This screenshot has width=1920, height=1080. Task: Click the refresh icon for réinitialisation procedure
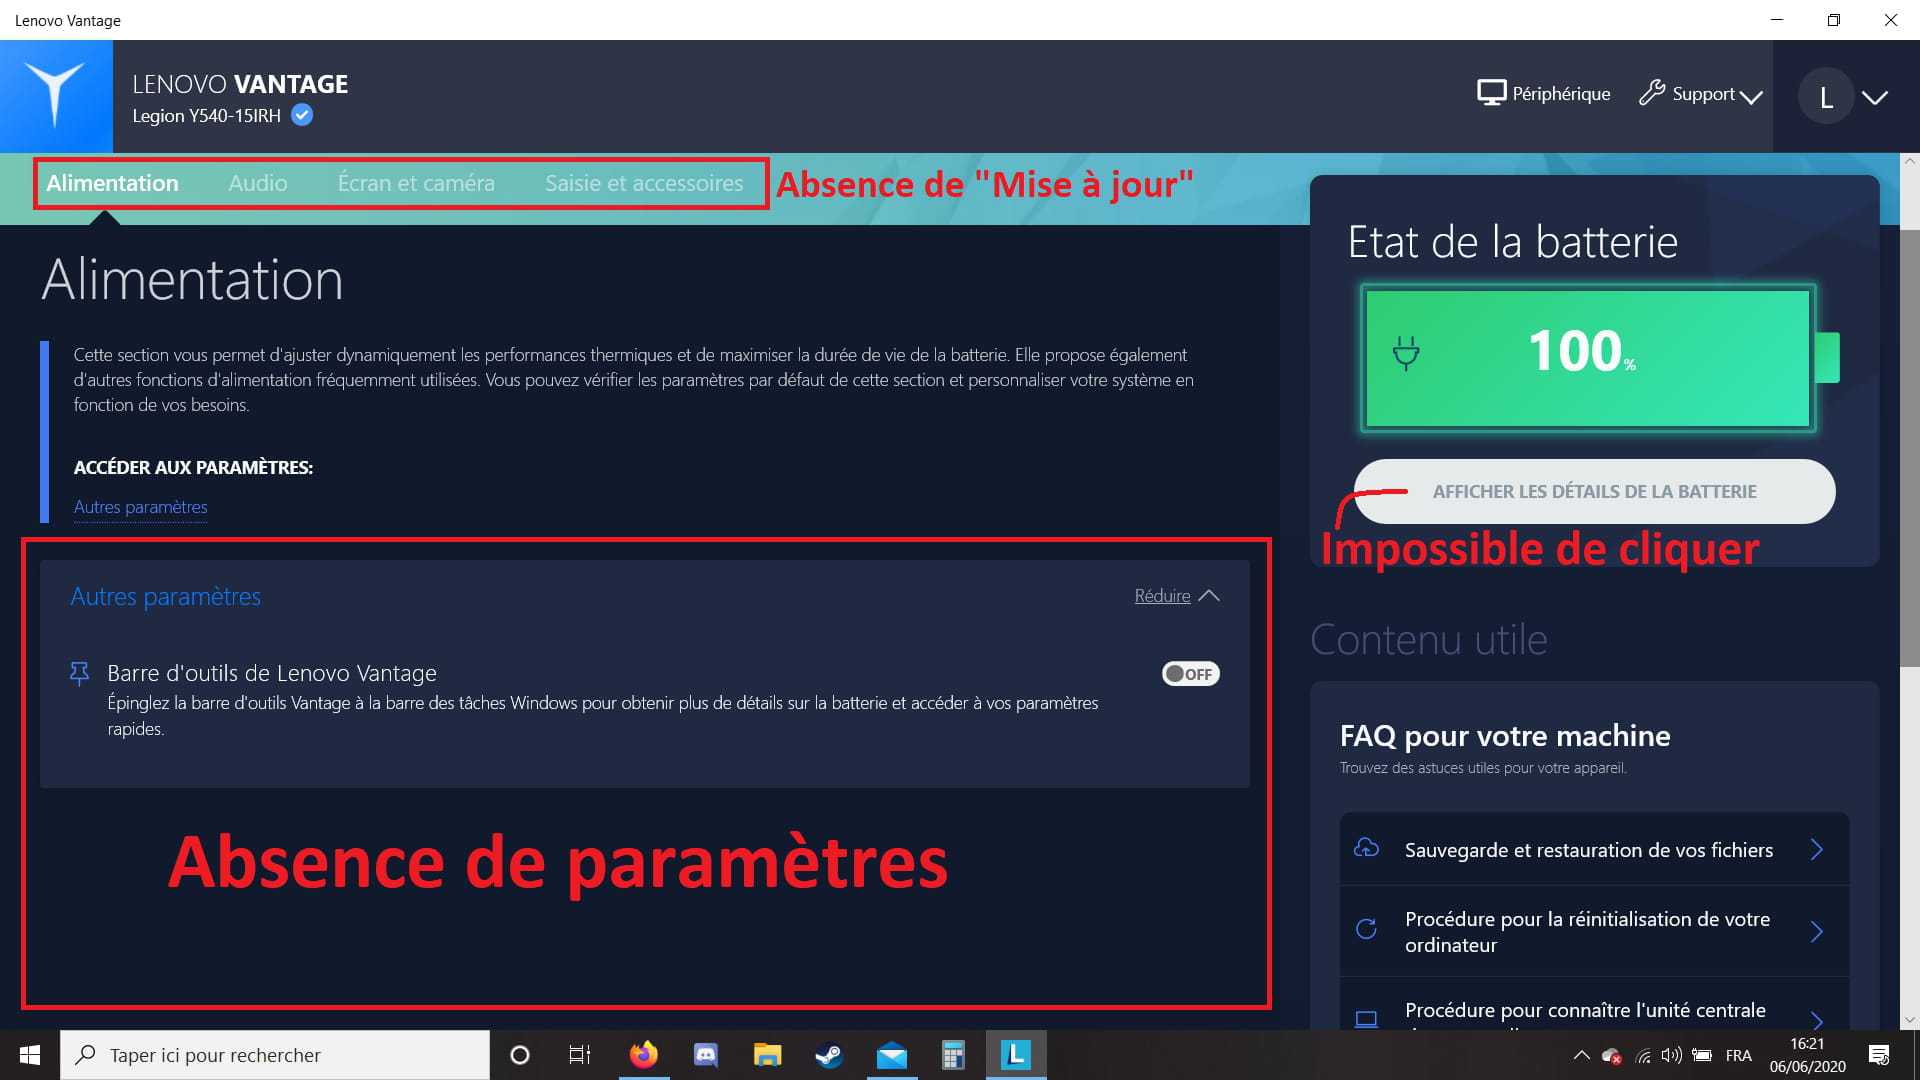point(1366,929)
